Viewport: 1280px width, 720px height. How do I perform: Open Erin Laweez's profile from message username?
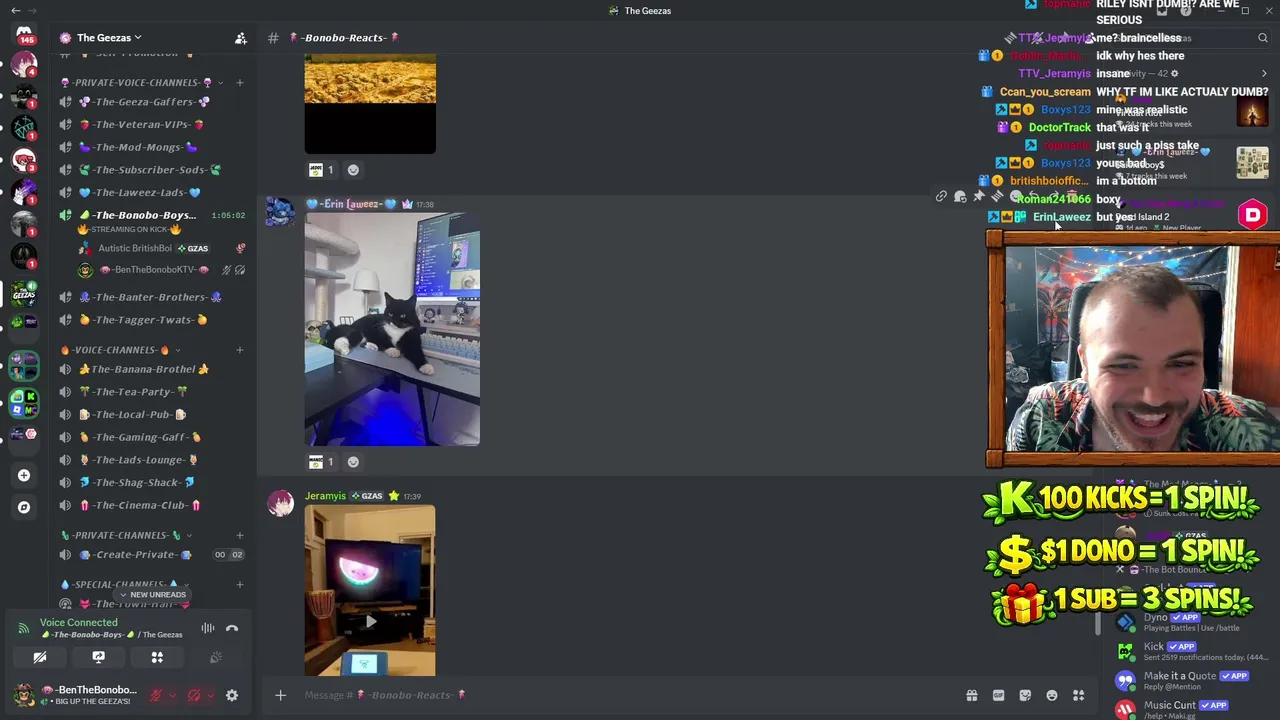pos(351,204)
